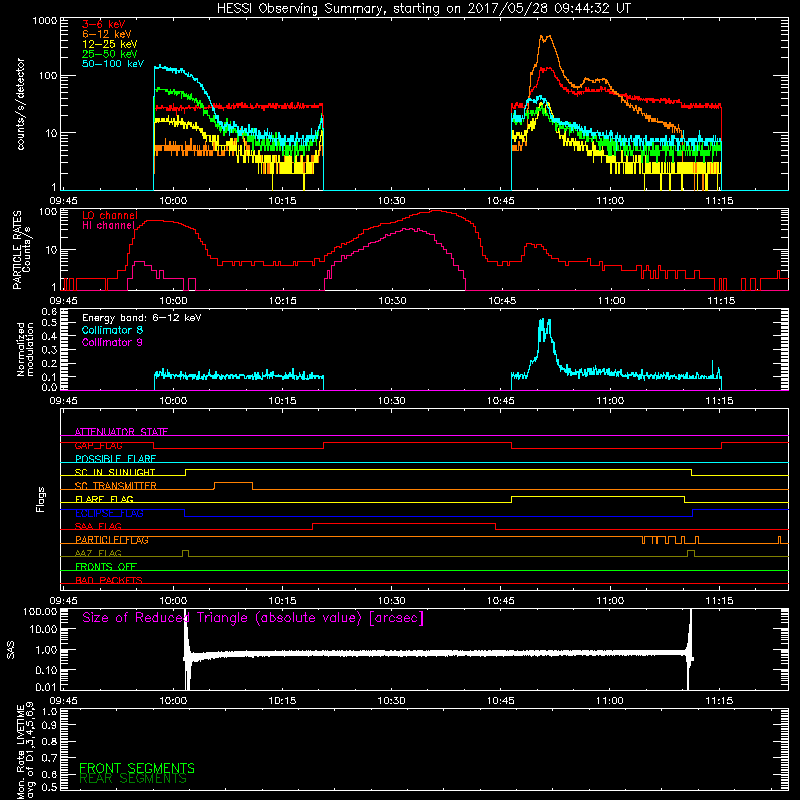Select the Collimator 8 legend entry

pyautogui.click(x=112, y=330)
